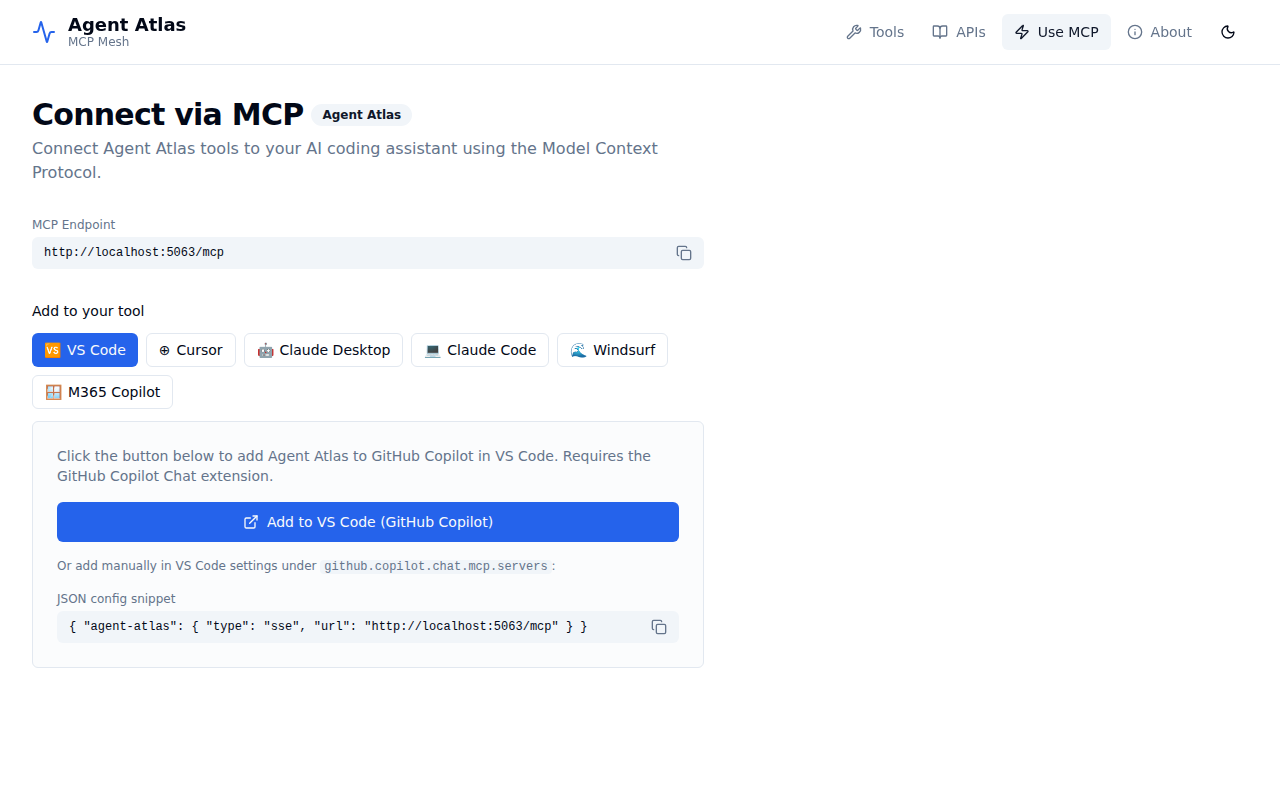The width and height of the screenshot is (1280, 800).
Task: Click the Cursor target icon
Action: coord(164,350)
